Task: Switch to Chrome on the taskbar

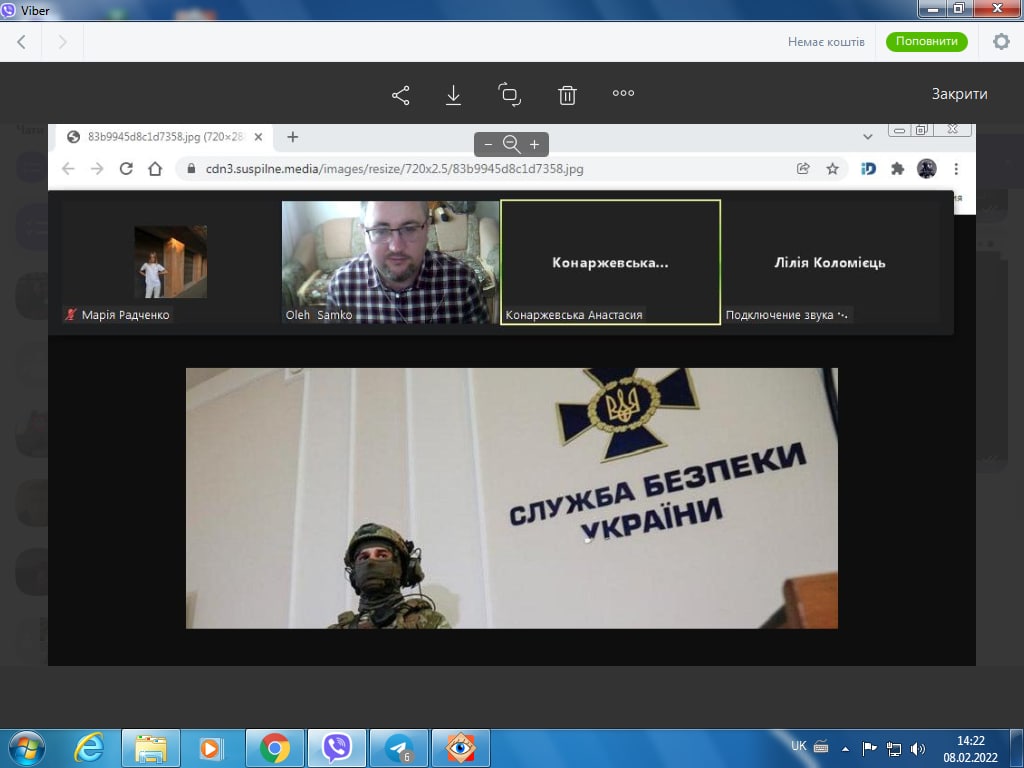Action: [275, 748]
